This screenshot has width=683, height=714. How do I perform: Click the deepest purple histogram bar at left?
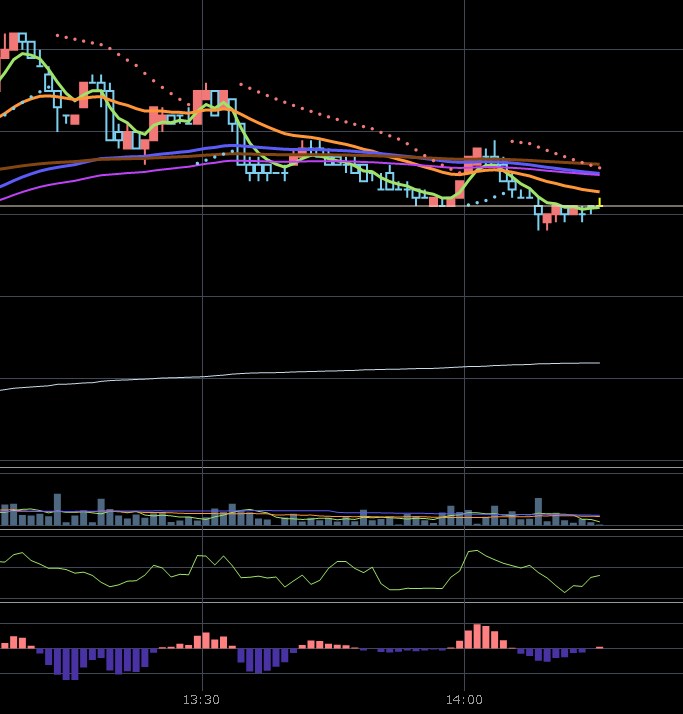tap(70, 663)
